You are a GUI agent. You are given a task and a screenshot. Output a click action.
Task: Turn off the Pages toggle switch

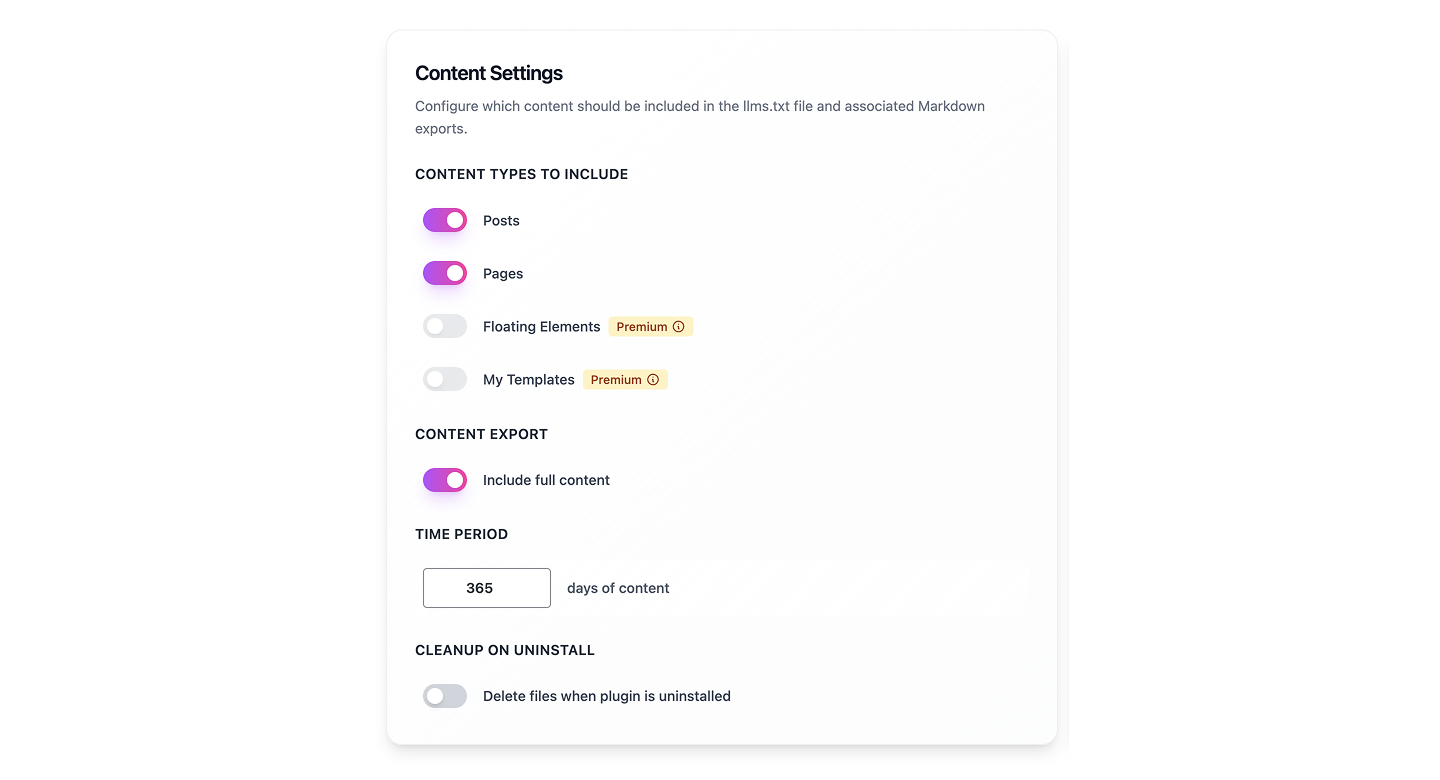(445, 273)
